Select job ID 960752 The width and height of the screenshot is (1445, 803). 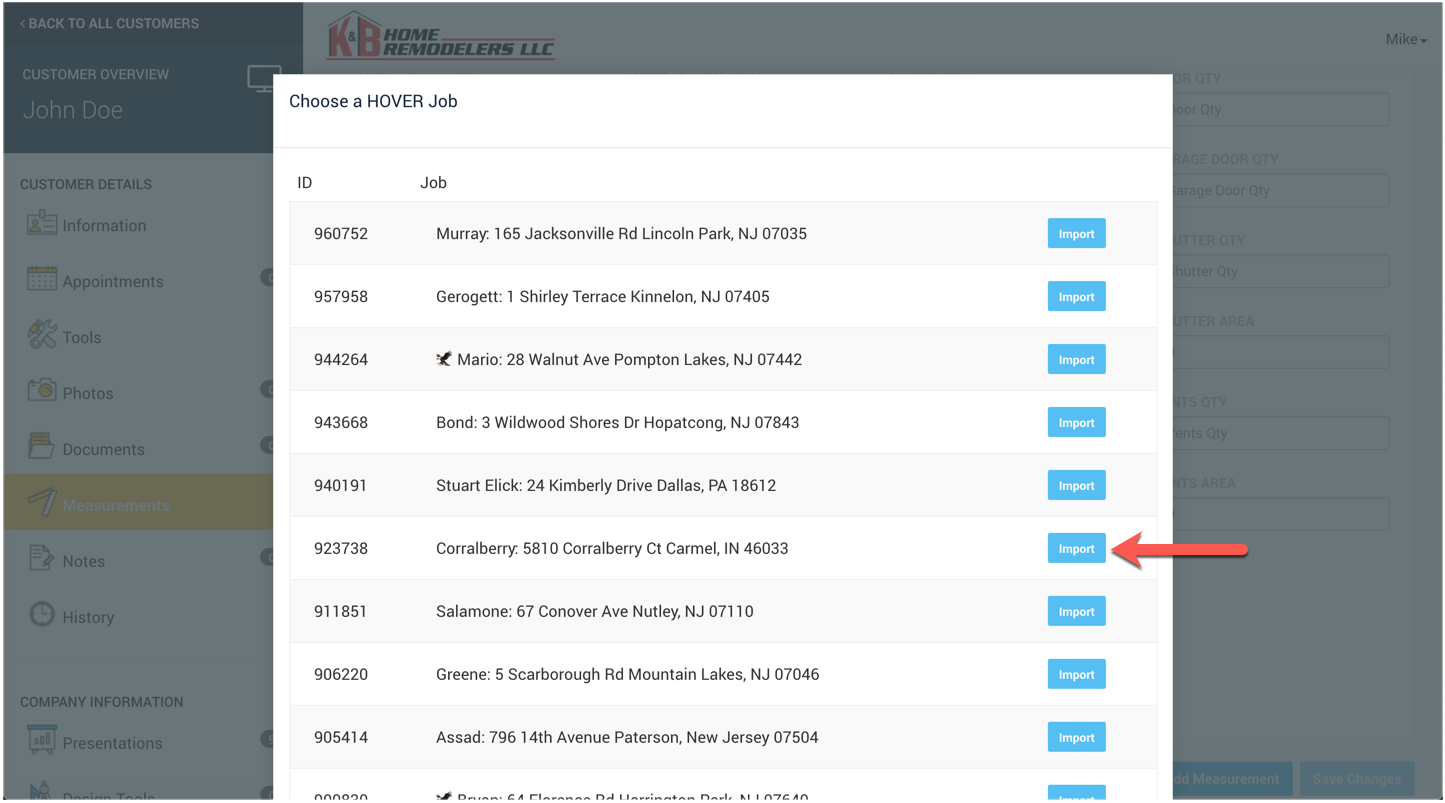pyautogui.click(x=341, y=234)
